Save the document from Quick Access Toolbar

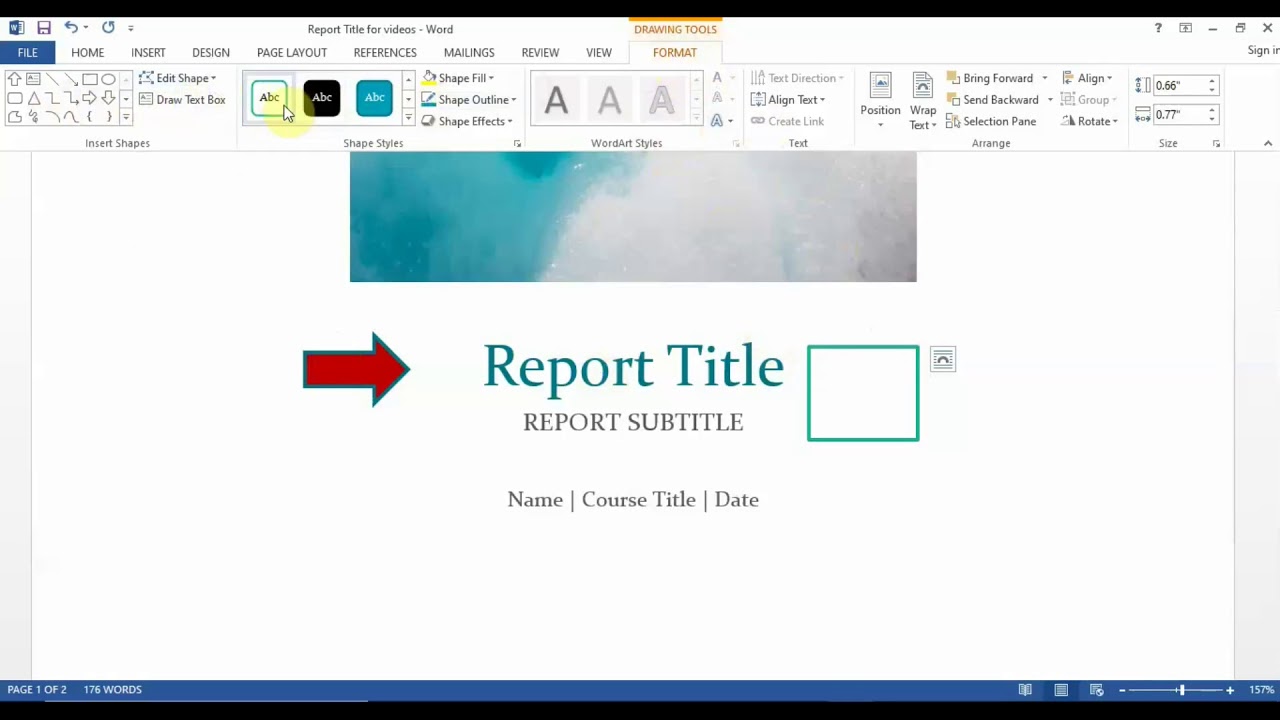pyautogui.click(x=43, y=28)
